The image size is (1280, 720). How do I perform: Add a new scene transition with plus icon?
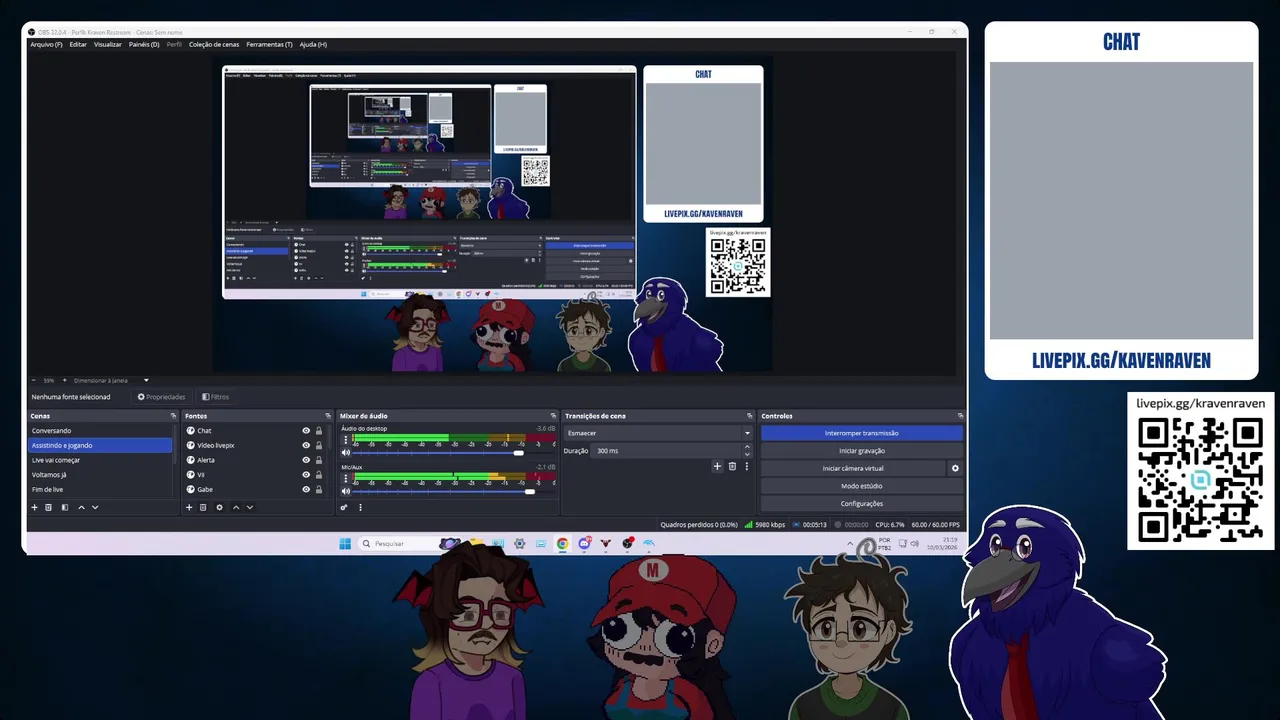(717, 466)
